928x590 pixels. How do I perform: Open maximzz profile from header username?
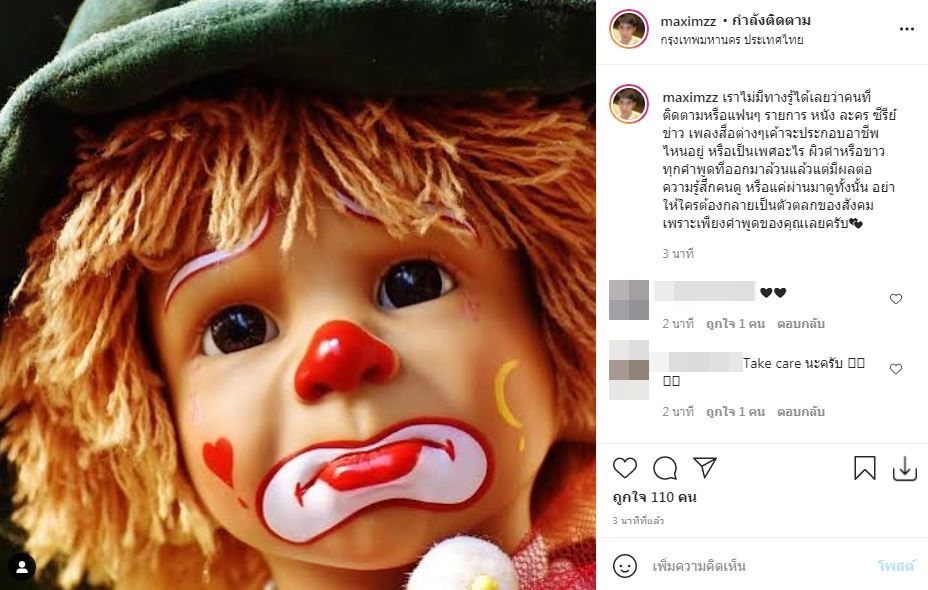(688, 21)
